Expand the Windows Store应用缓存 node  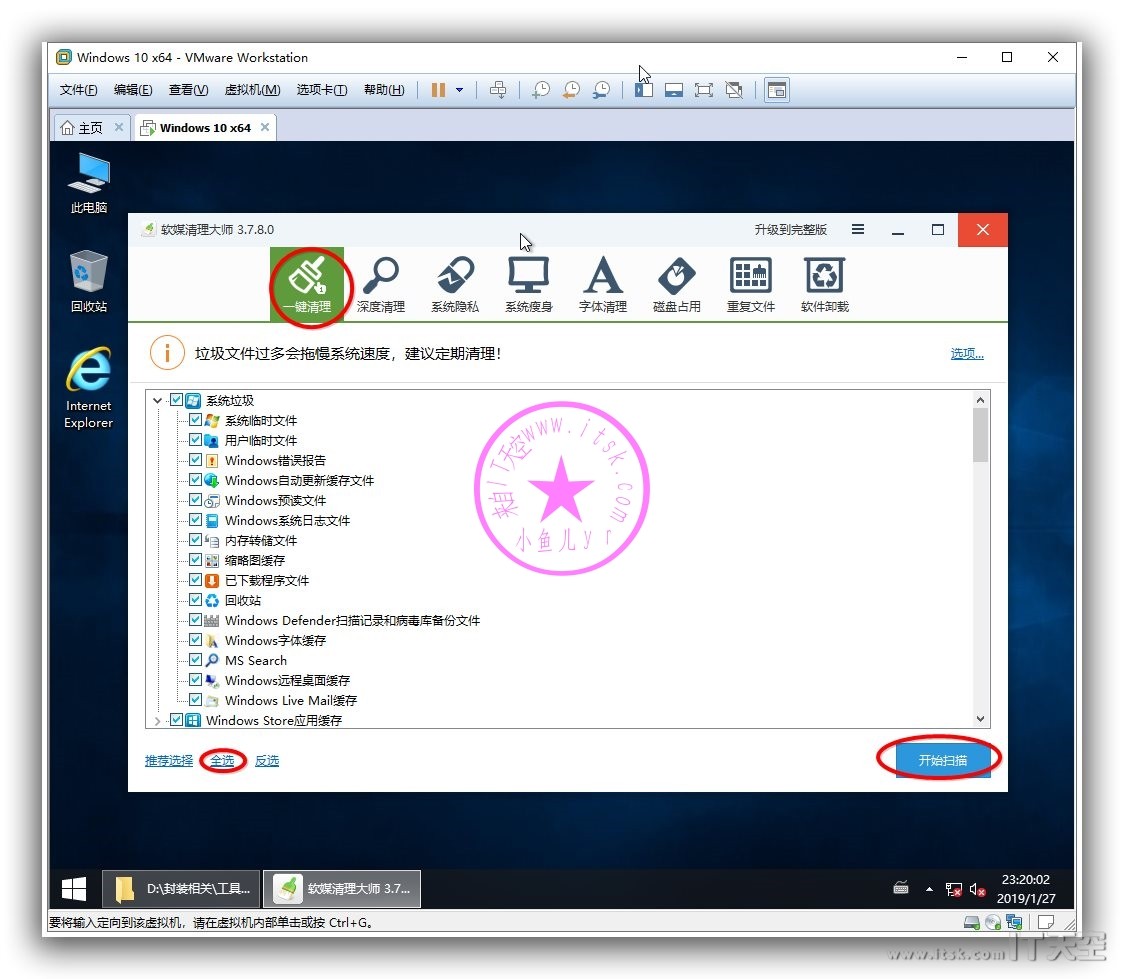158,720
